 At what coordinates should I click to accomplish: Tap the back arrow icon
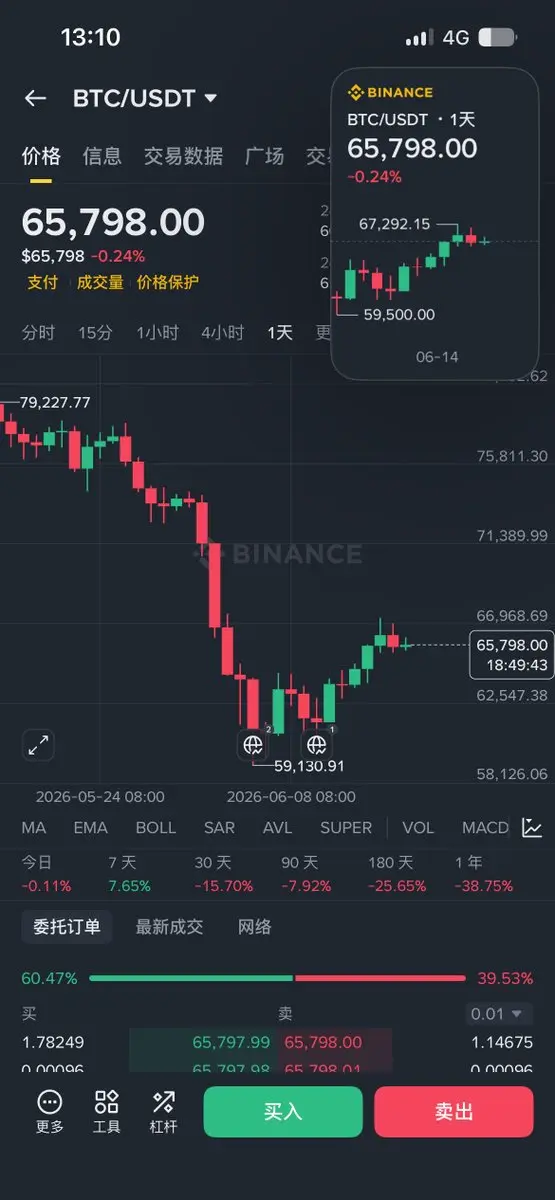(35, 98)
